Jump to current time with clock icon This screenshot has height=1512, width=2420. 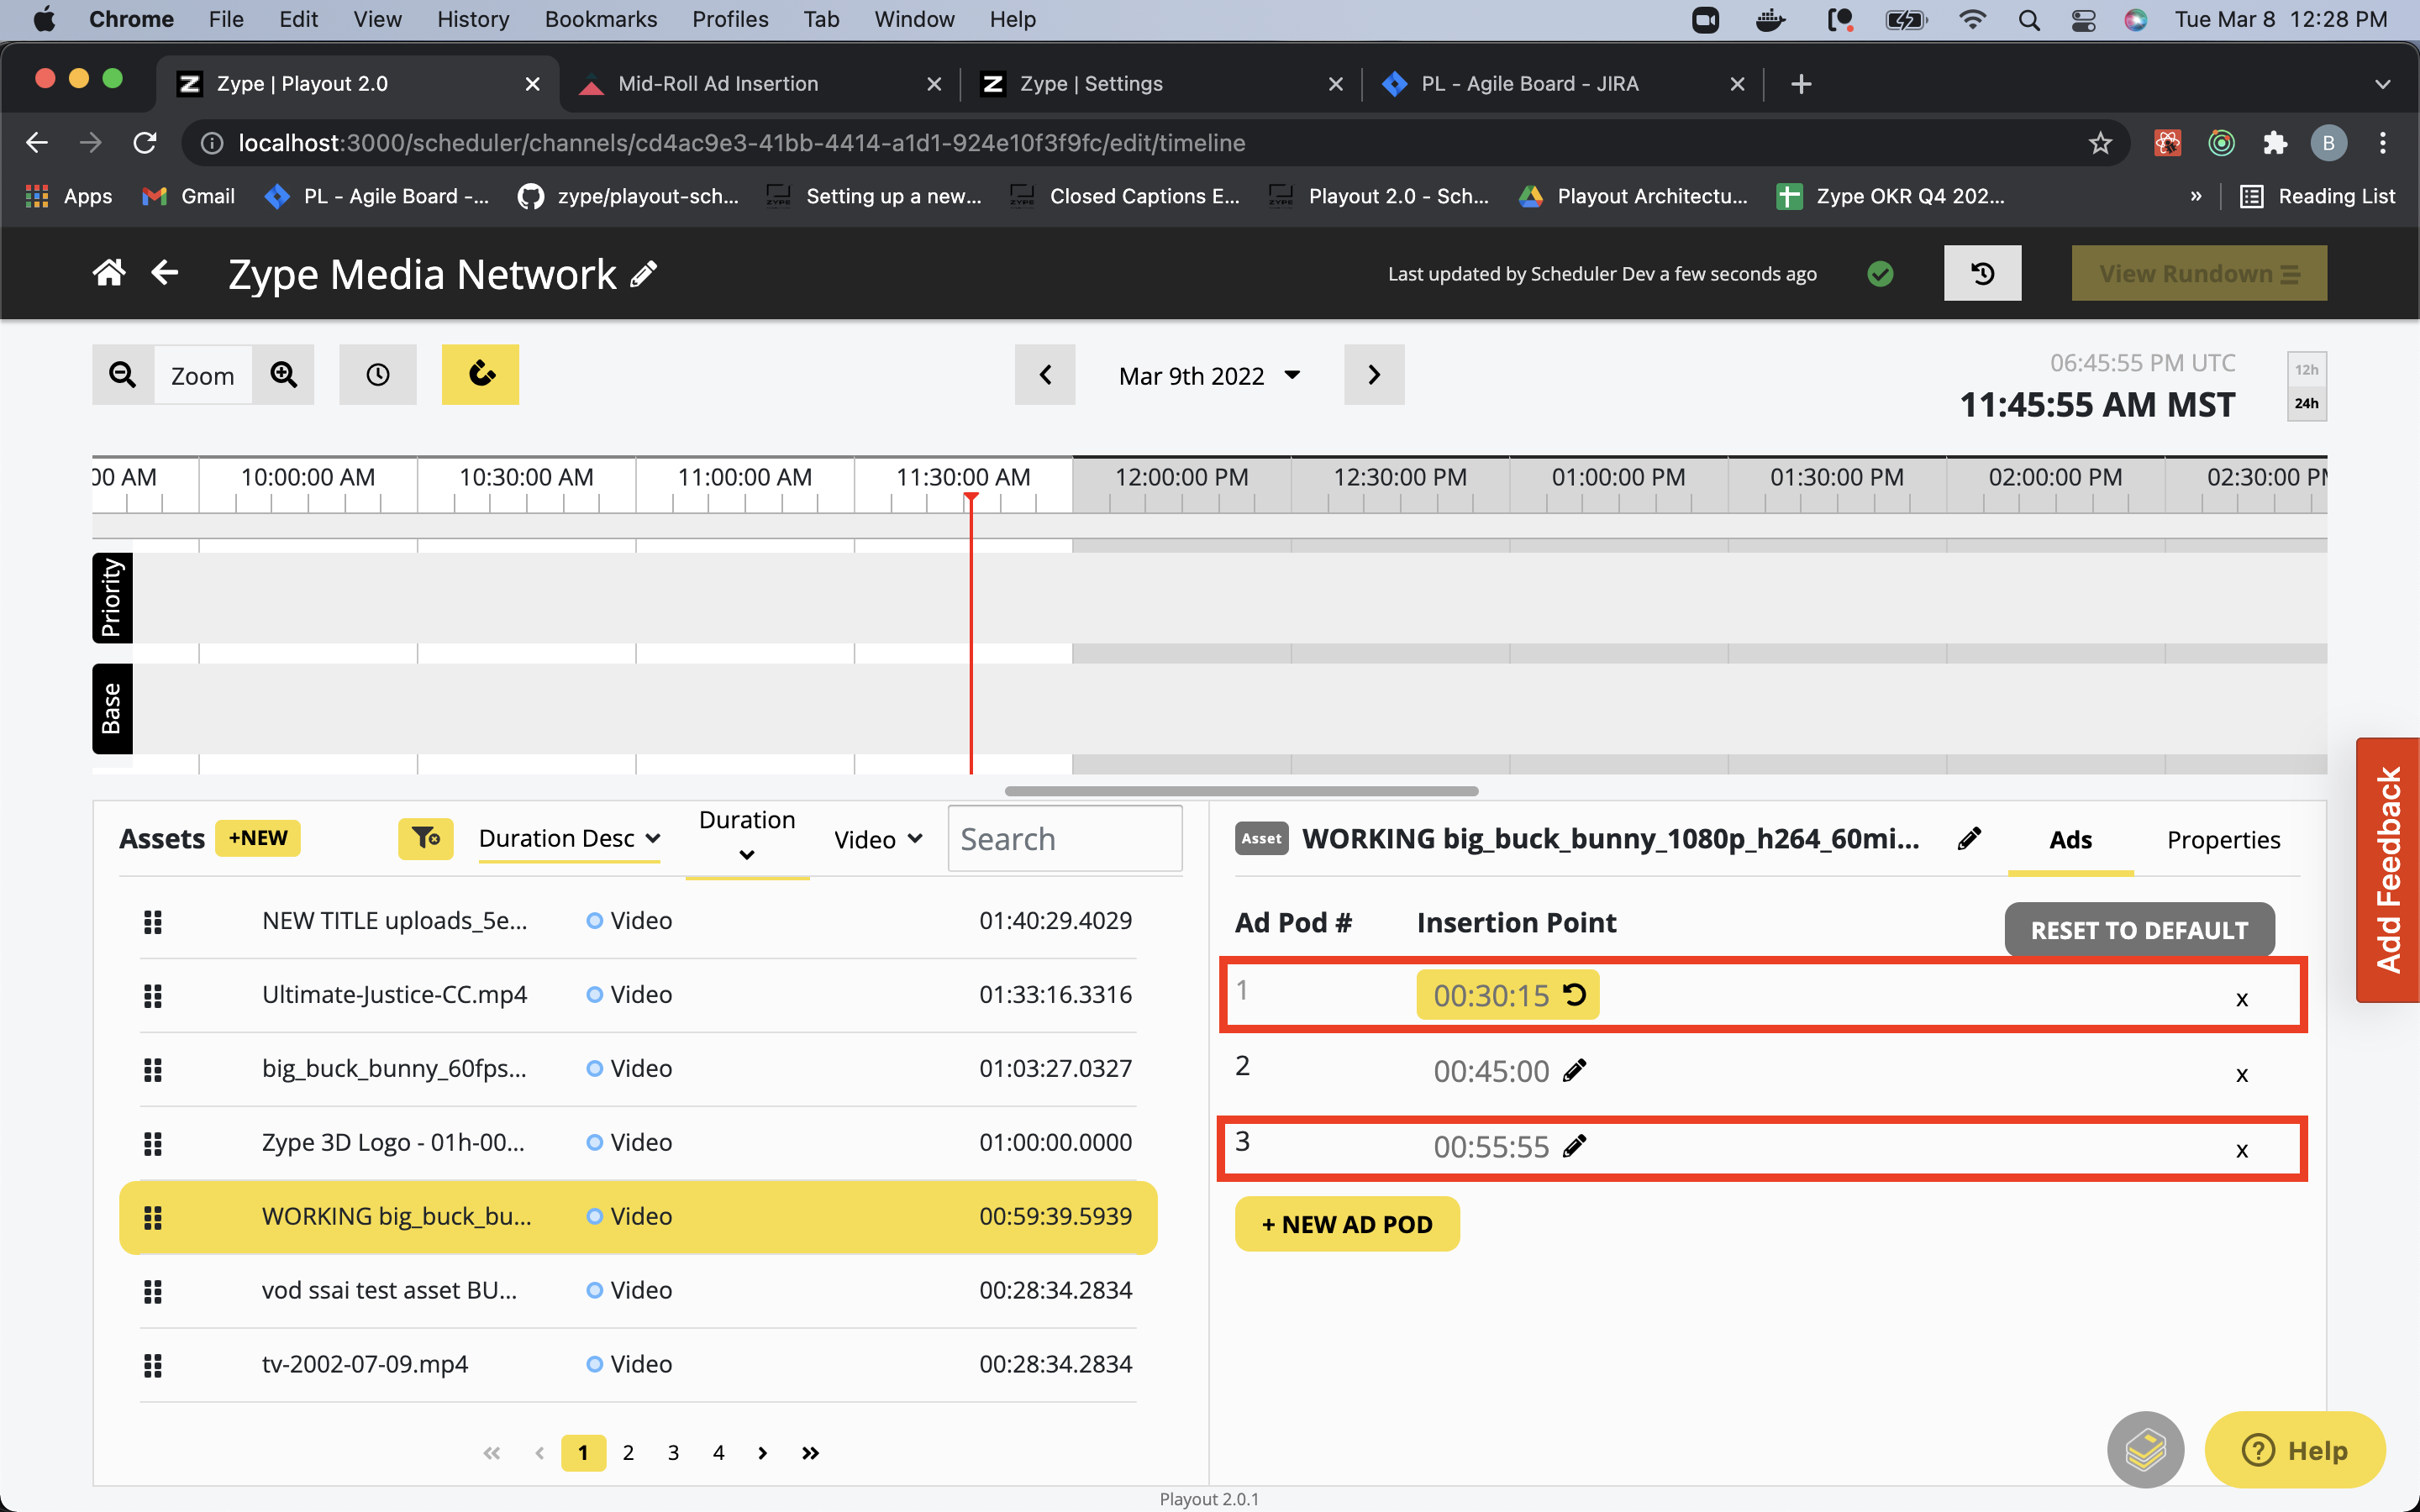(x=378, y=375)
